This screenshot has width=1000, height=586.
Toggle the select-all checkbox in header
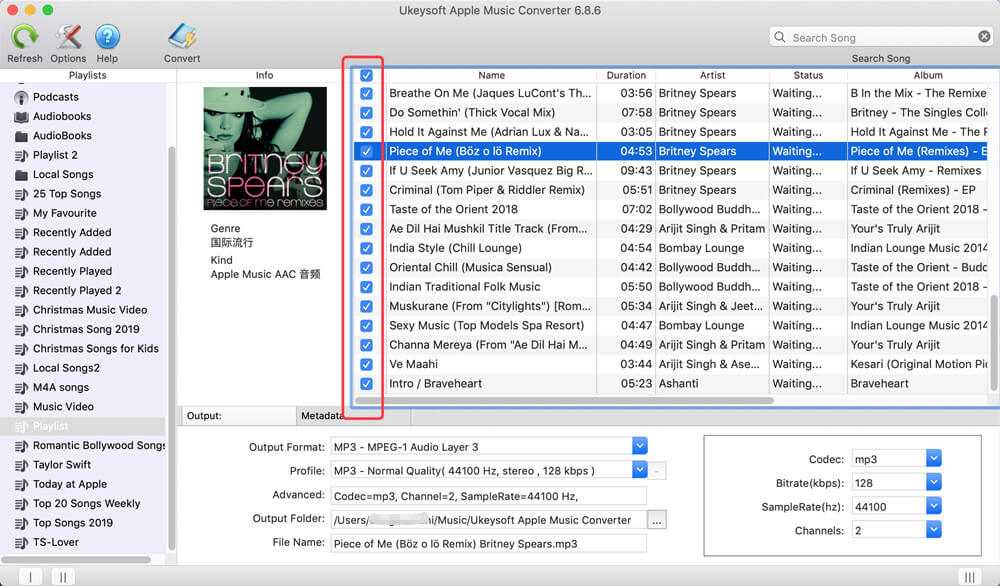pyautogui.click(x=366, y=75)
